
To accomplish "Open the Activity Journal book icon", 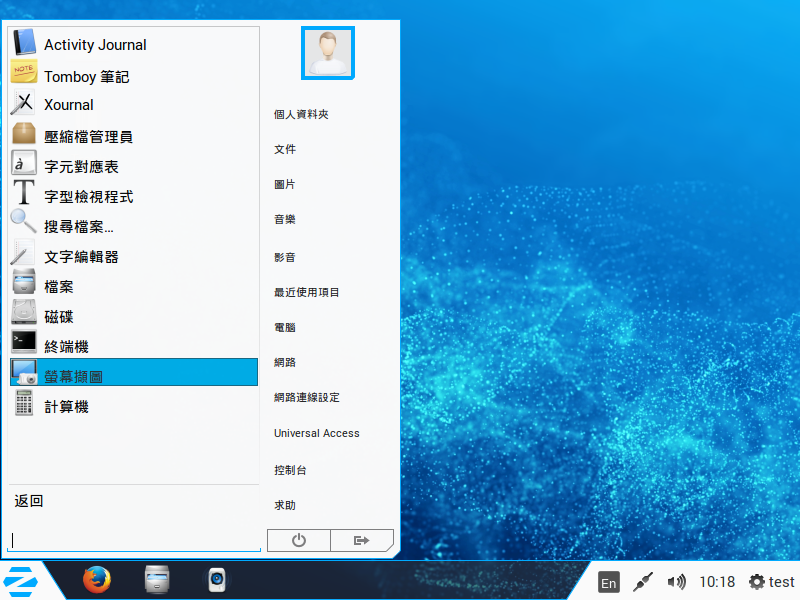I will (x=24, y=42).
